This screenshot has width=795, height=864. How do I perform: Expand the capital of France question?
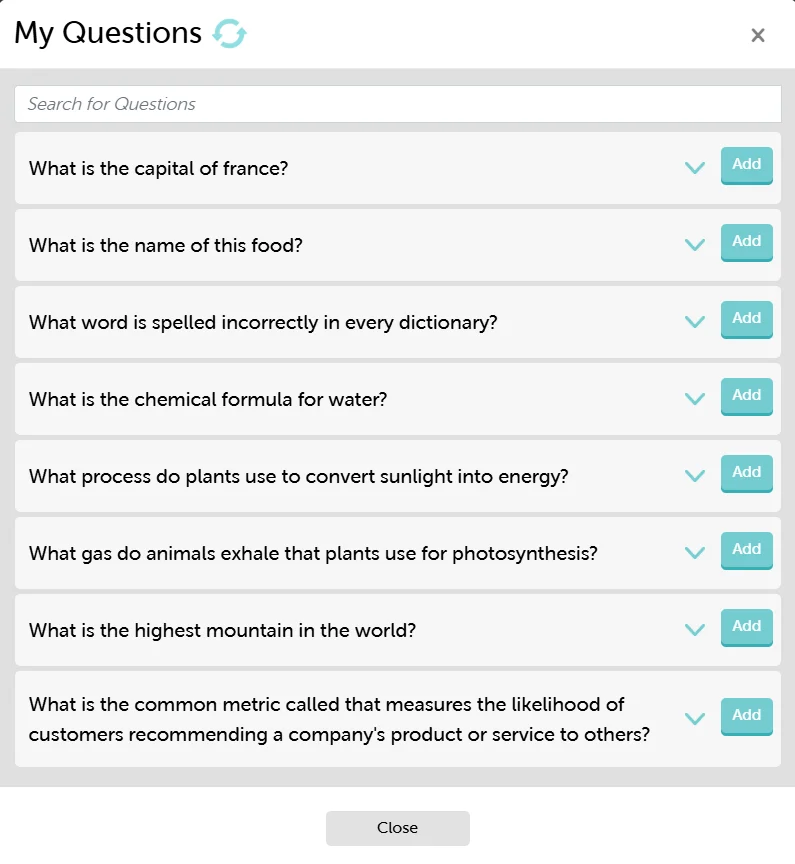pyautogui.click(x=695, y=168)
